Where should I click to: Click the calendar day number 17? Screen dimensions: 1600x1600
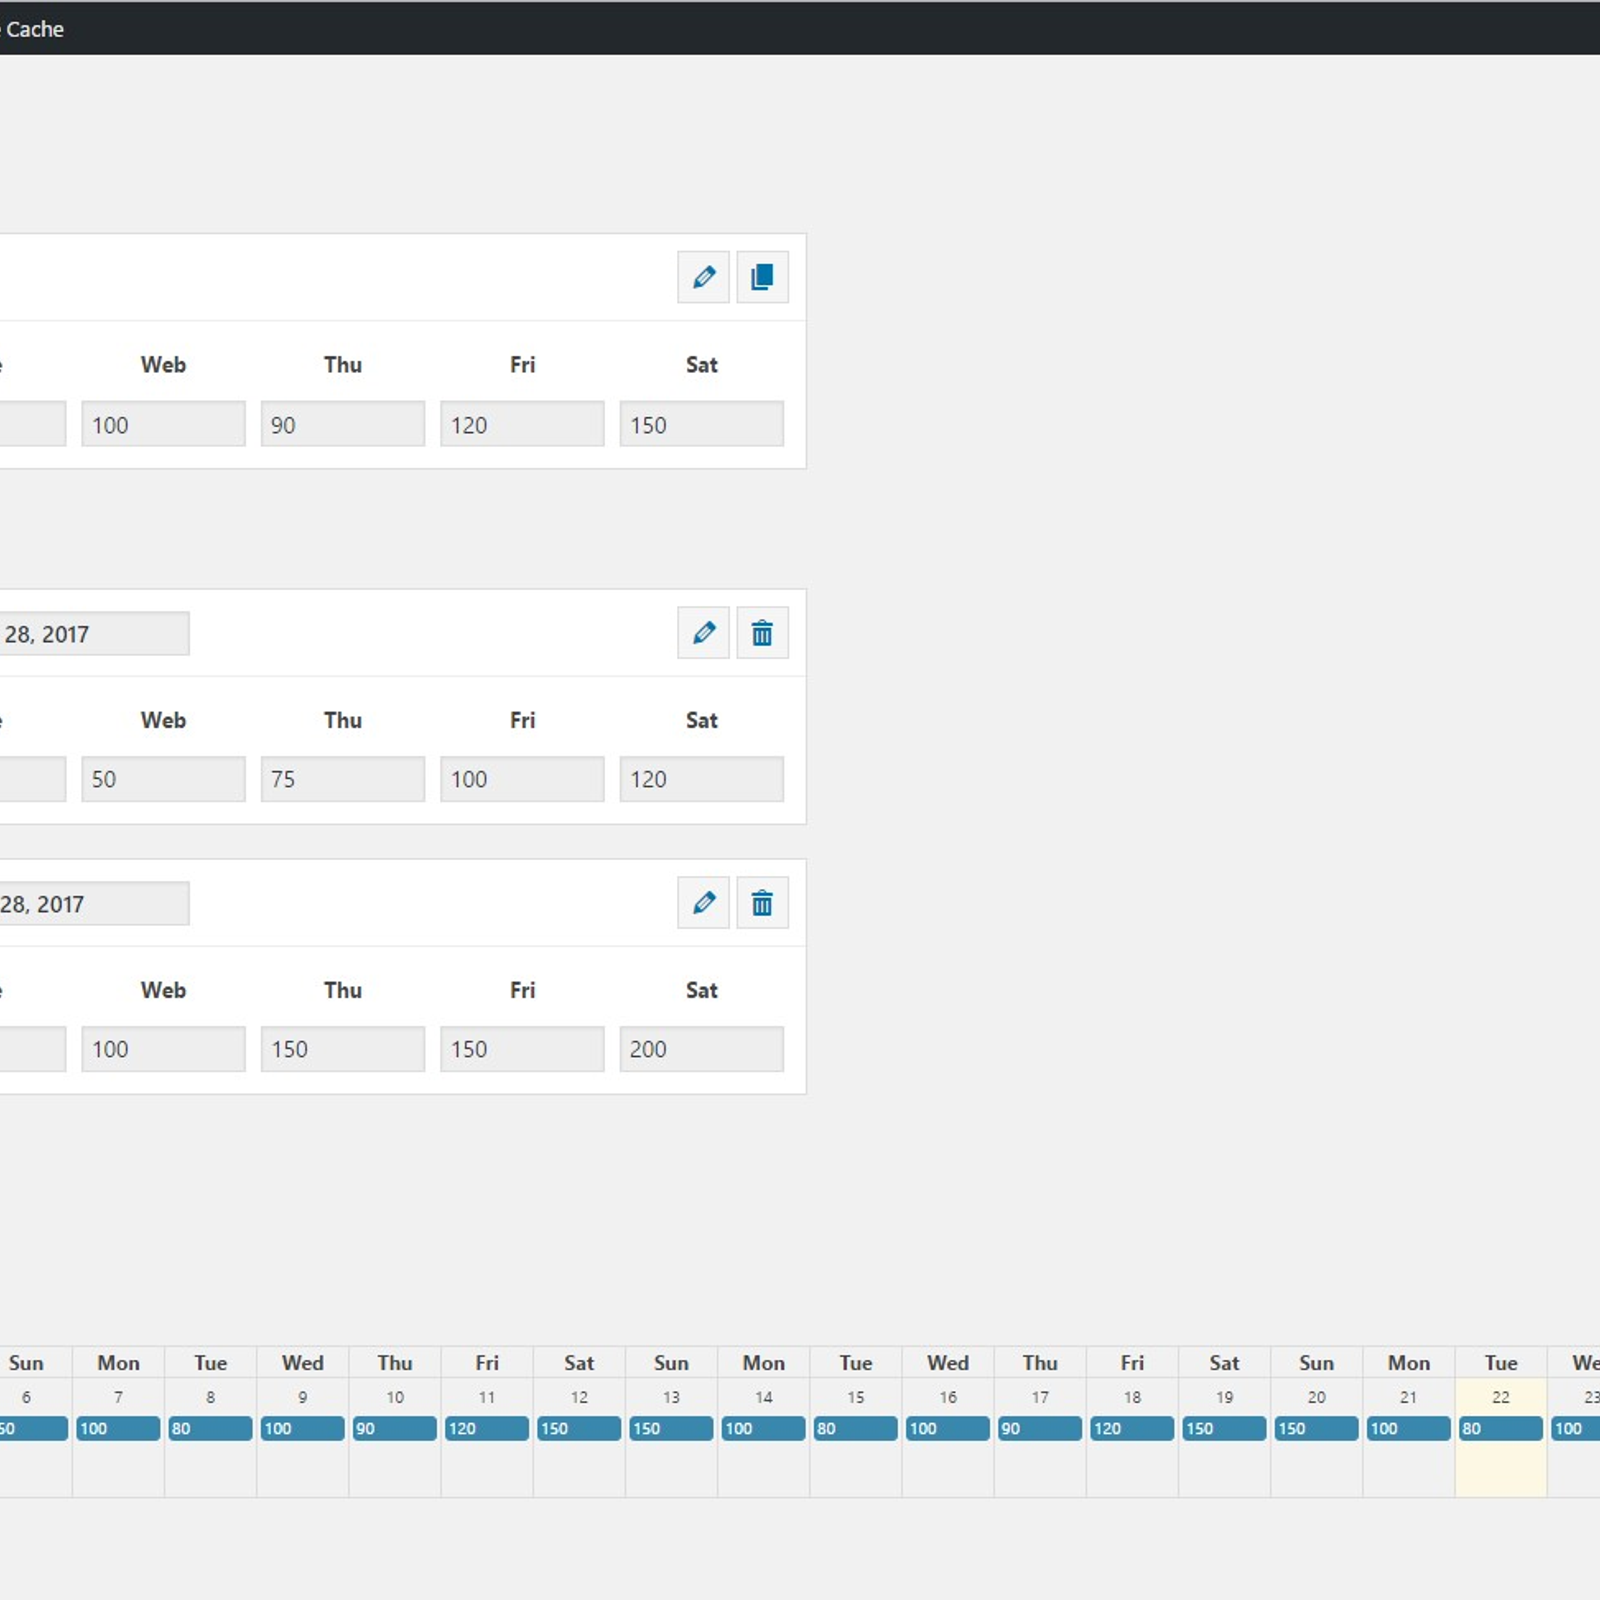(1040, 1397)
